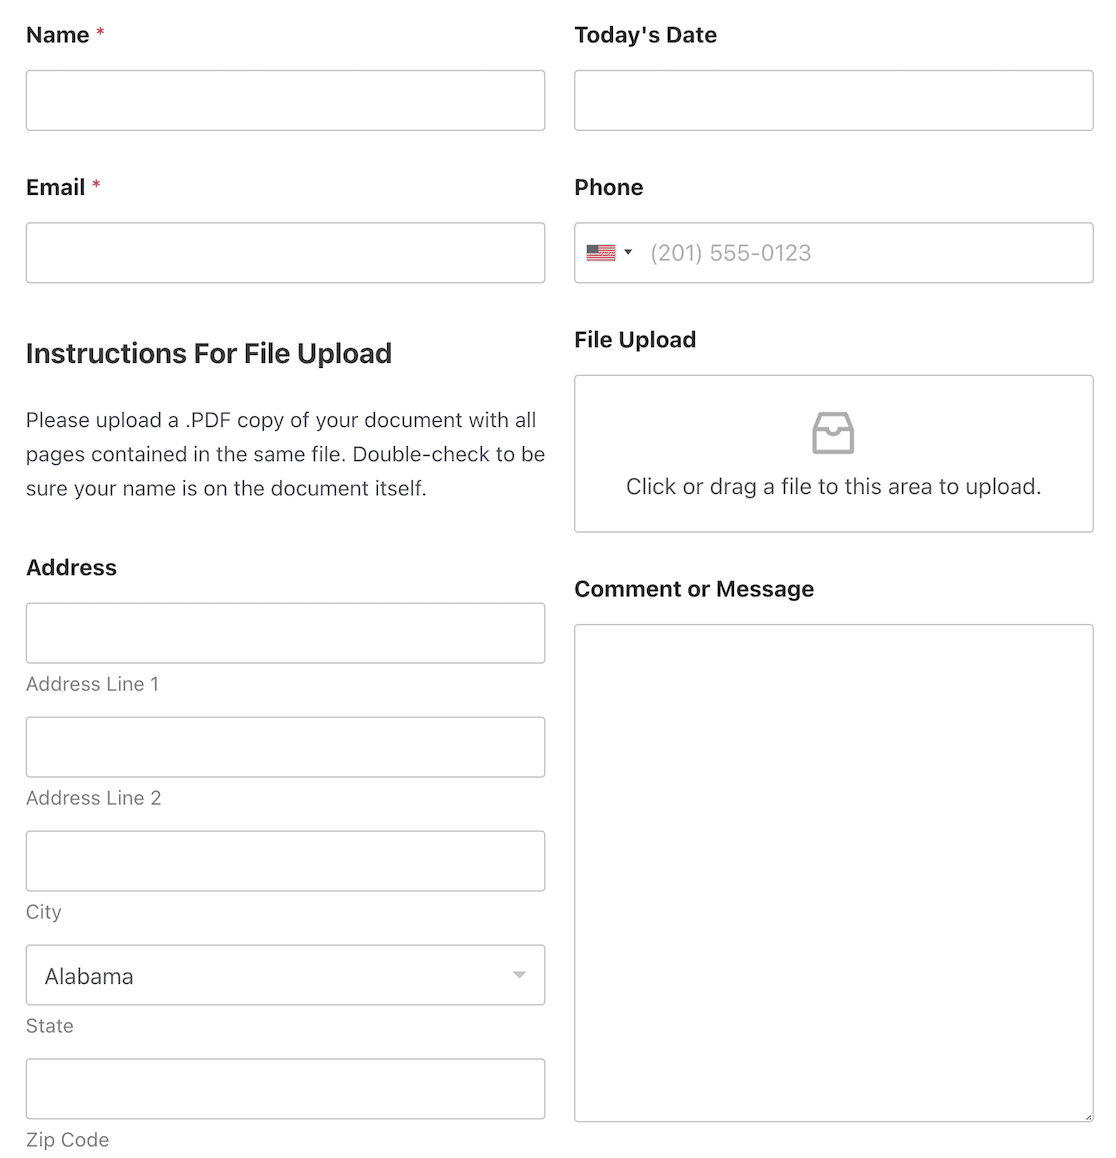Screen dimensions: 1116x1158
Task: Select the Zip Code input field
Action: click(285, 1089)
